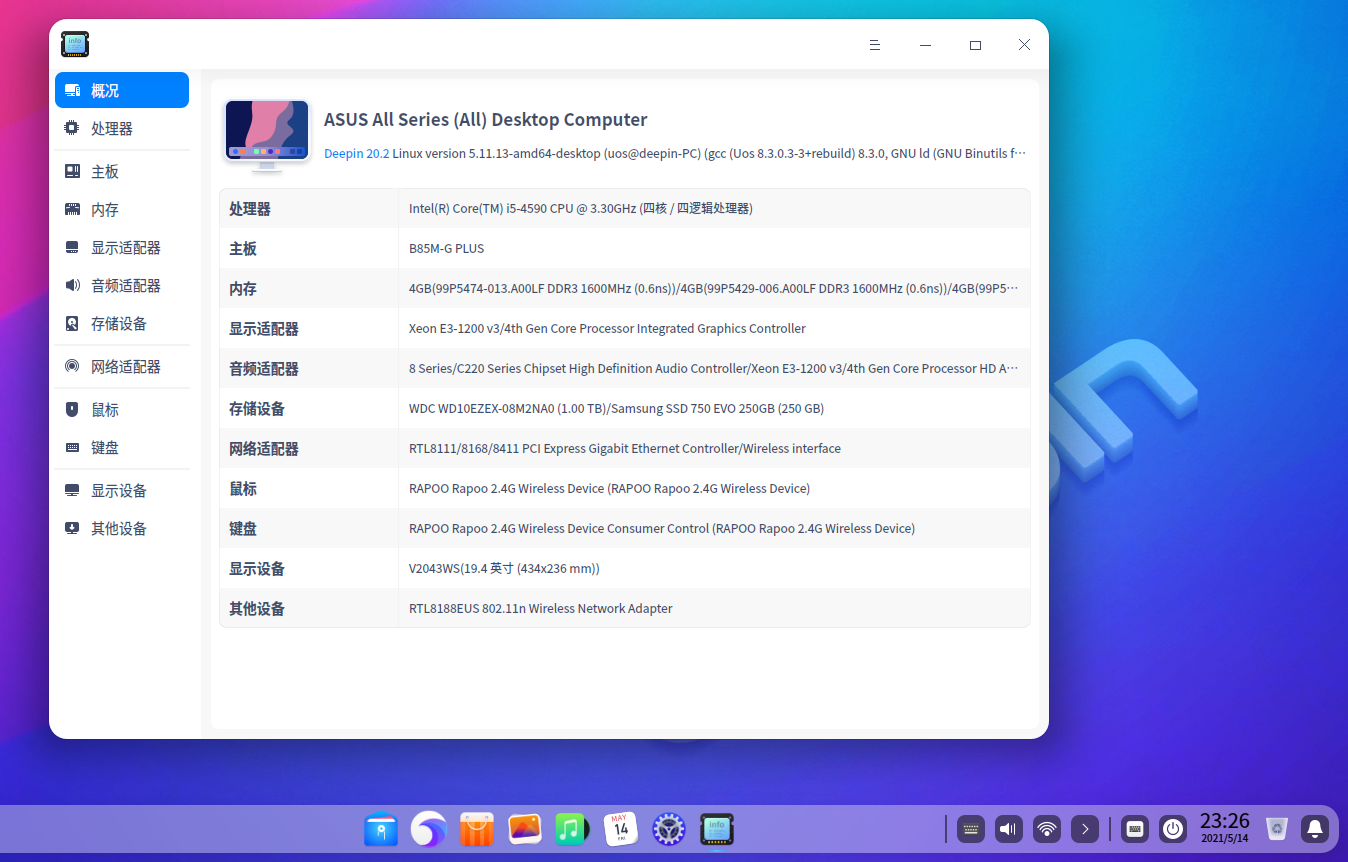View 存储设备 storage devices from sidebar
This screenshot has width=1348, height=862.
(122, 324)
